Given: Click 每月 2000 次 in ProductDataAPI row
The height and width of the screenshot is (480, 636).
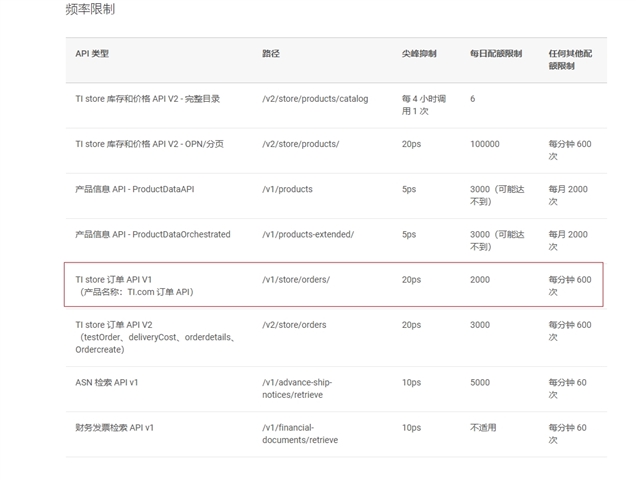Looking at the screenshot, I should [x=568, y=195].
